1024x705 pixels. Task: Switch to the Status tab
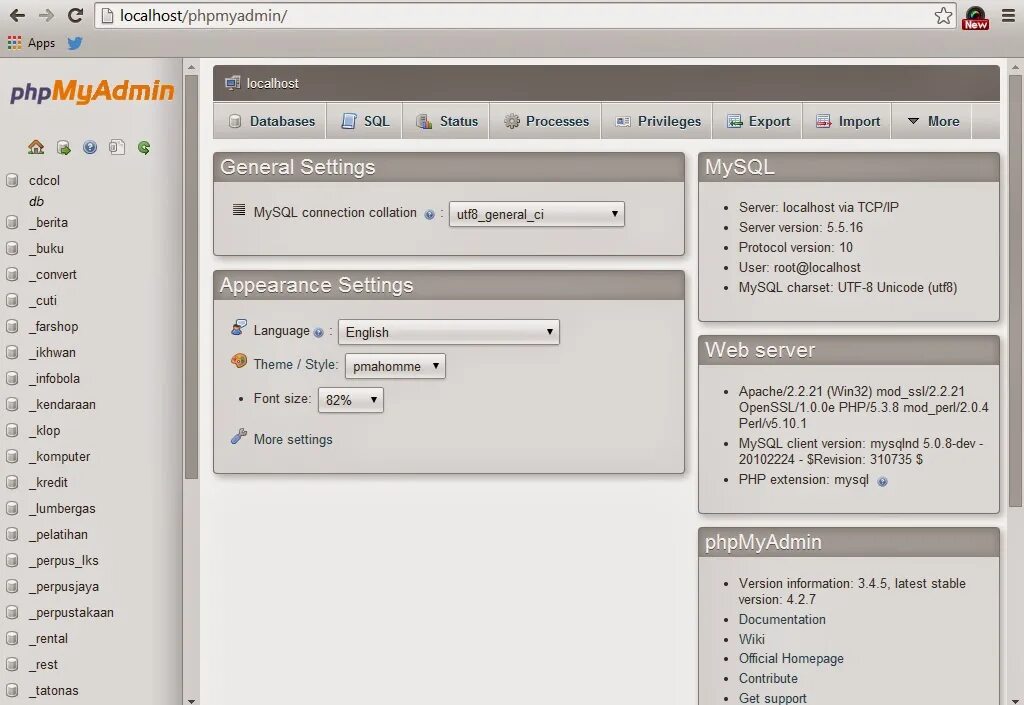click(447, 121)
